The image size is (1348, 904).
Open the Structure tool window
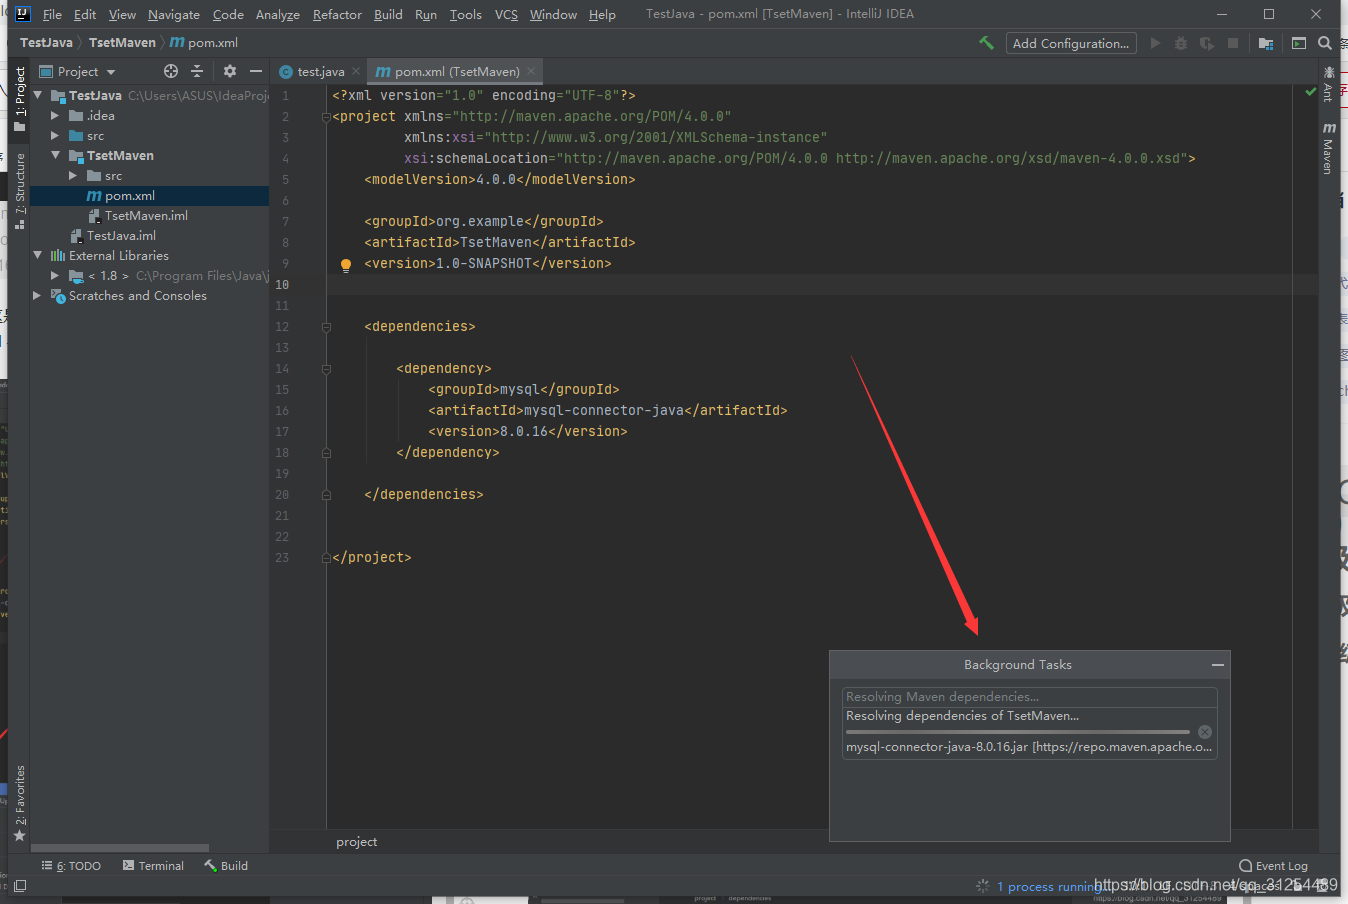click(19, 191)
